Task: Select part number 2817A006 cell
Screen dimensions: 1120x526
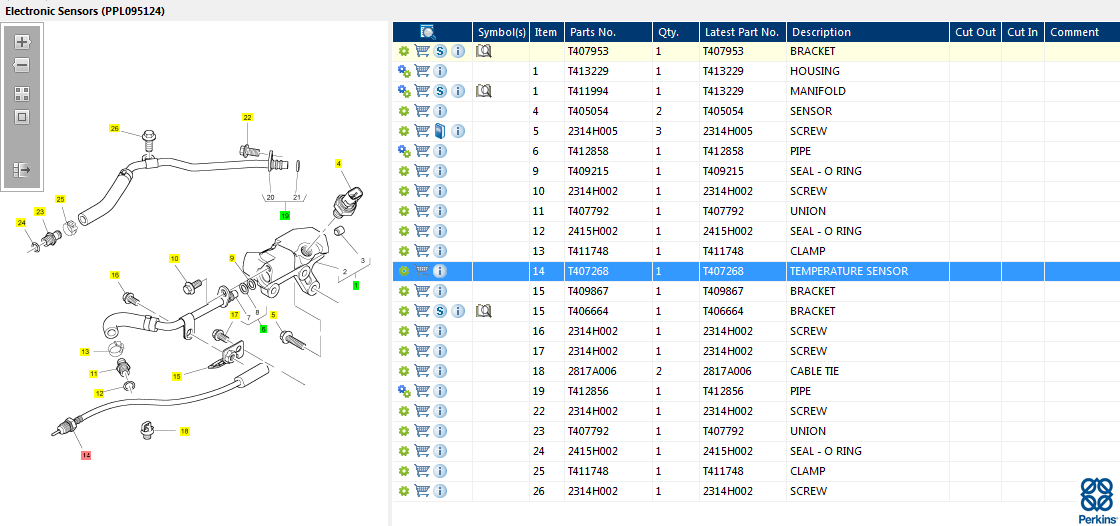Action: (x=608, y=372)
